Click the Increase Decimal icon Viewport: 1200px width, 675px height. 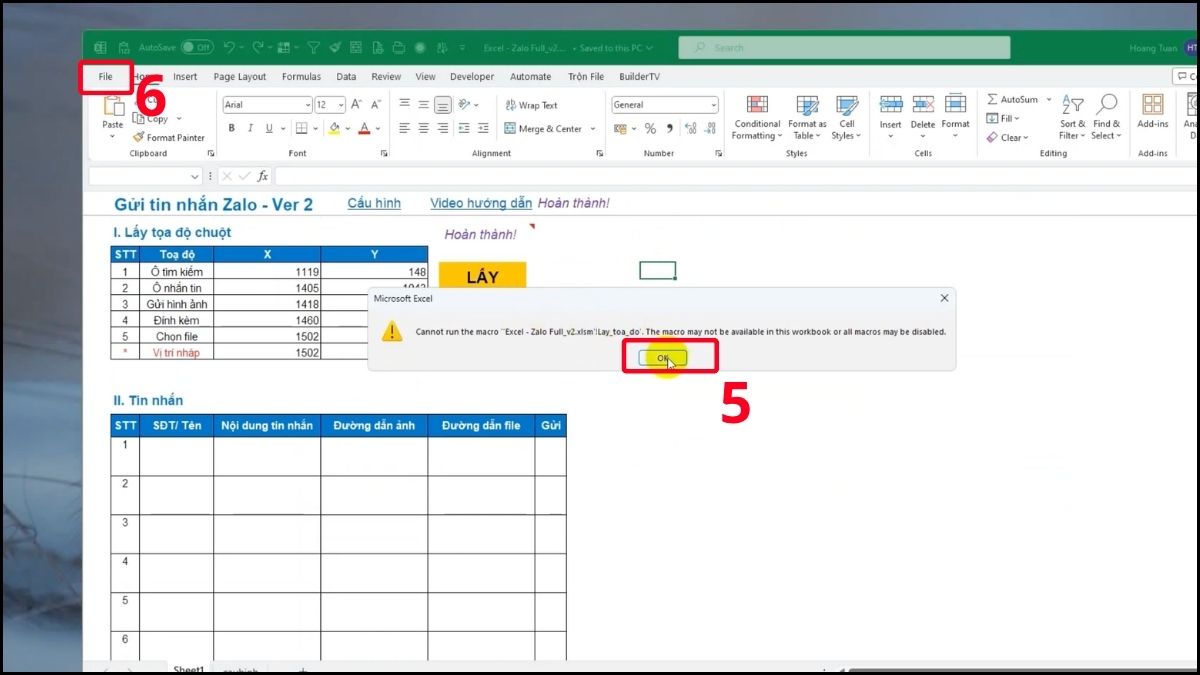[x=690, y=129]
